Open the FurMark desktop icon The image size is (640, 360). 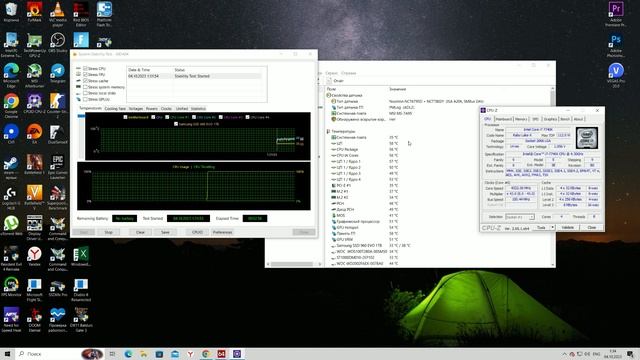(35, 11)
